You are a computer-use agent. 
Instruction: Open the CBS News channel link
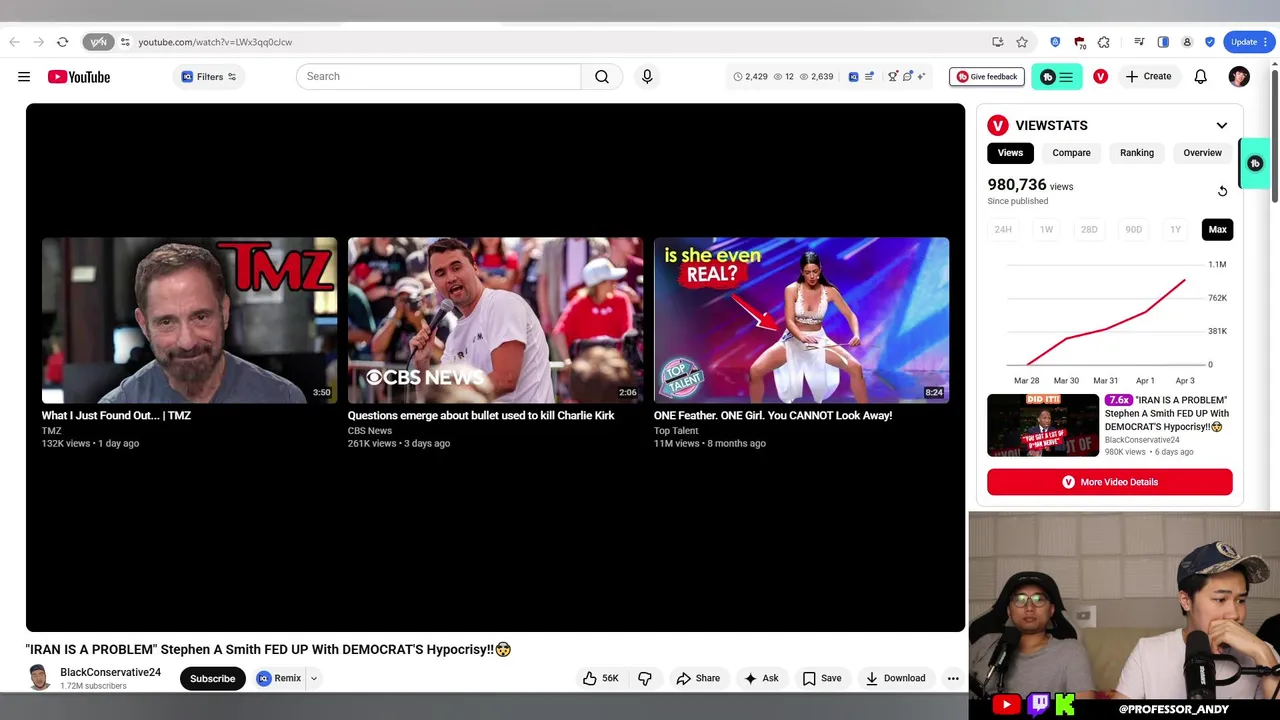click(x=369, y=431)
